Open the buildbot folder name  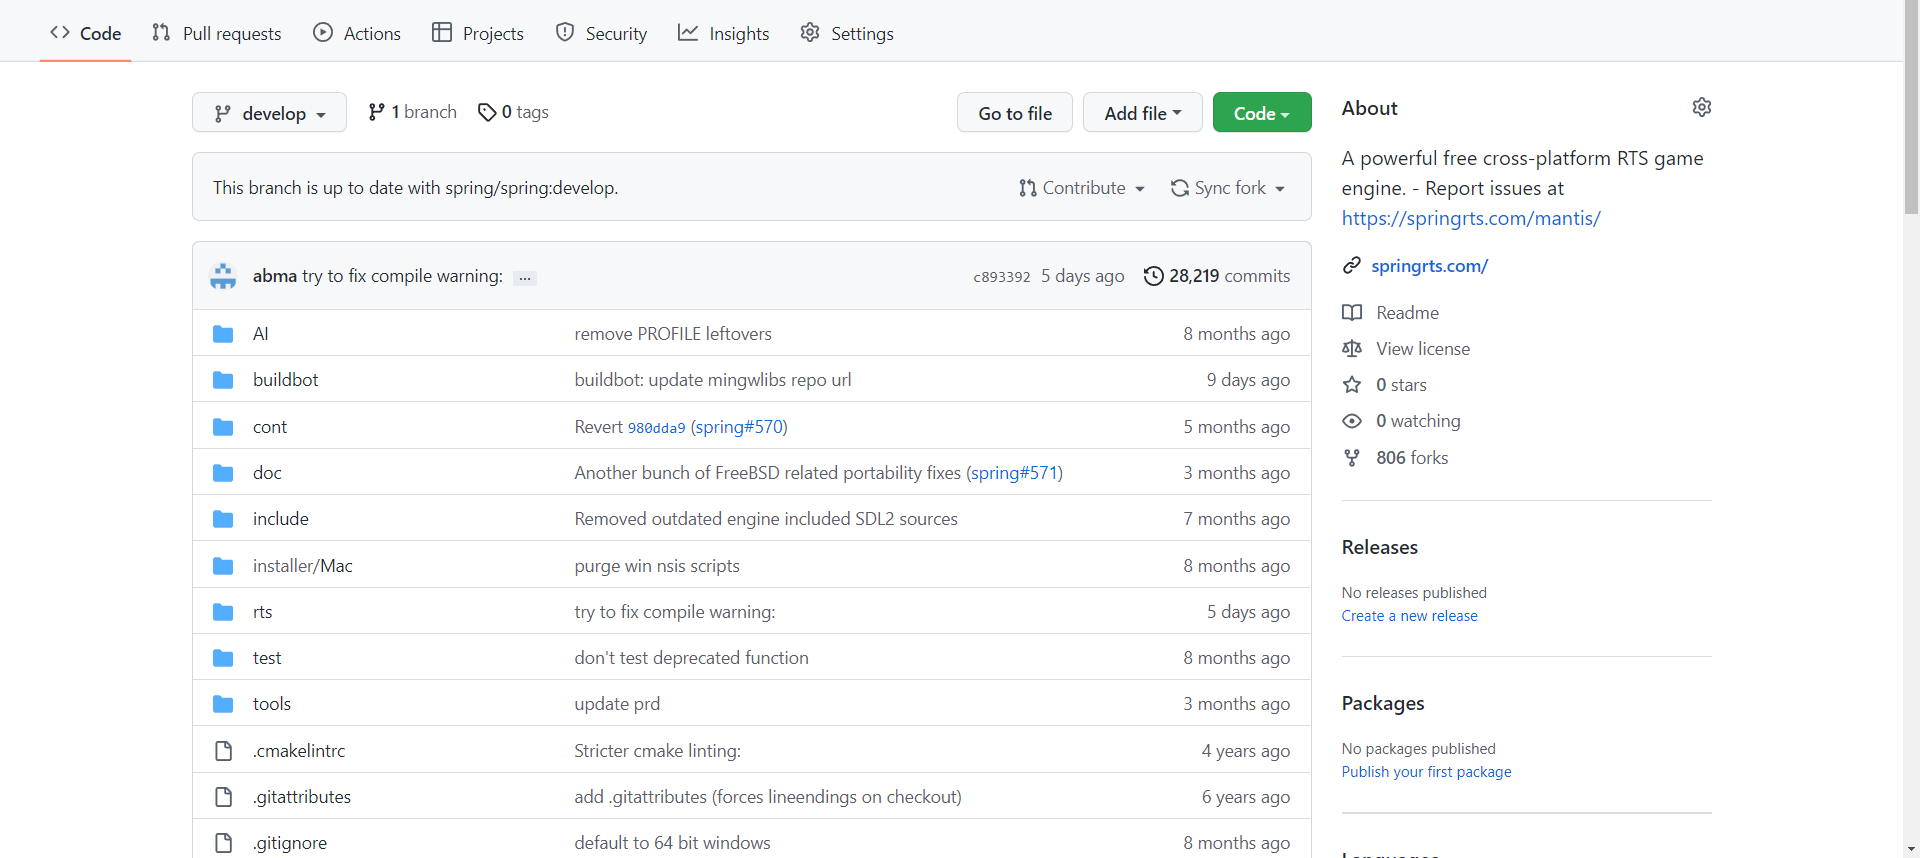[285, 380]
